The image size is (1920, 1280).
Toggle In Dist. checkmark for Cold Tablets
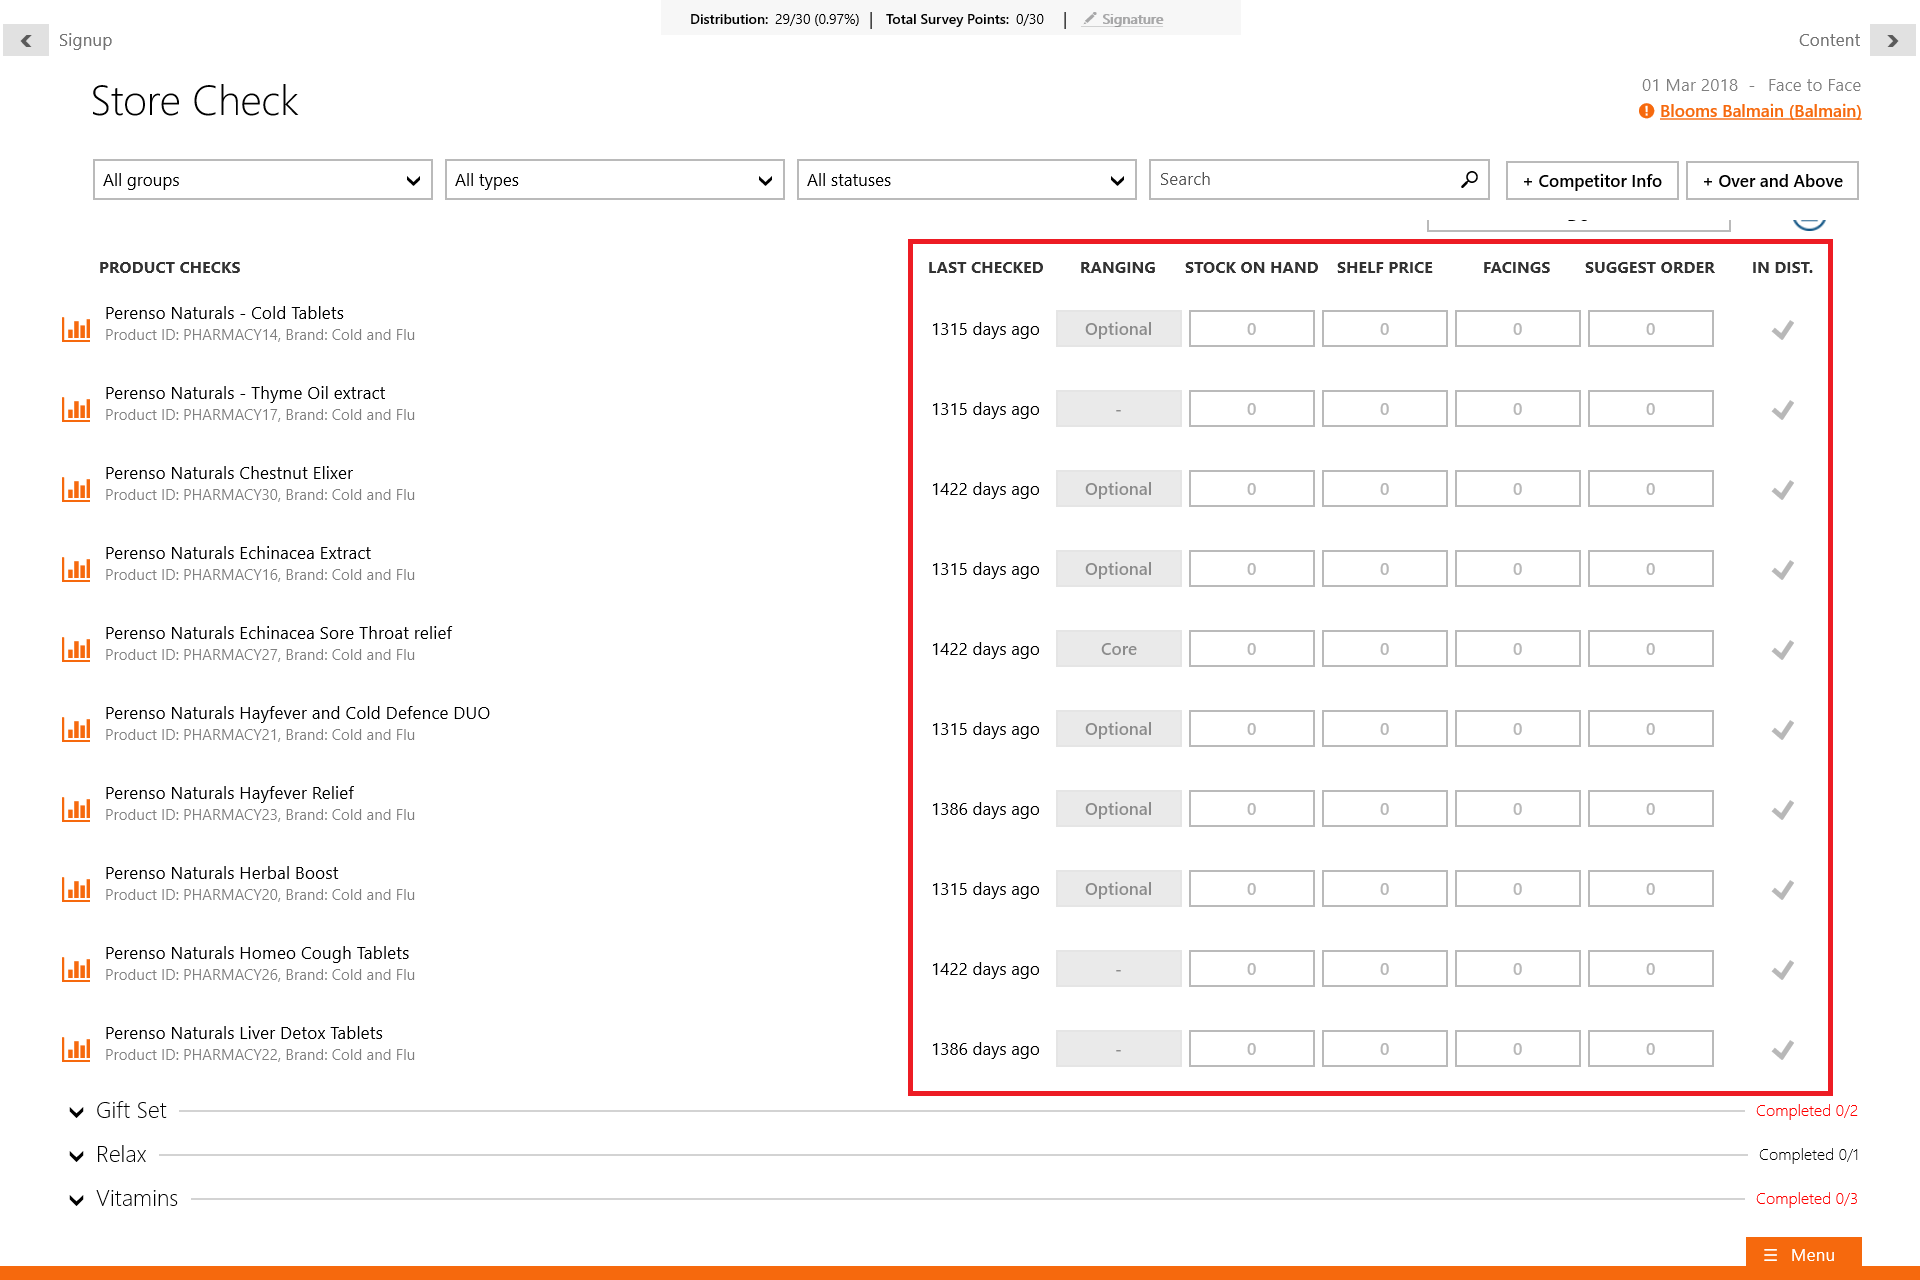point(1782,329)
